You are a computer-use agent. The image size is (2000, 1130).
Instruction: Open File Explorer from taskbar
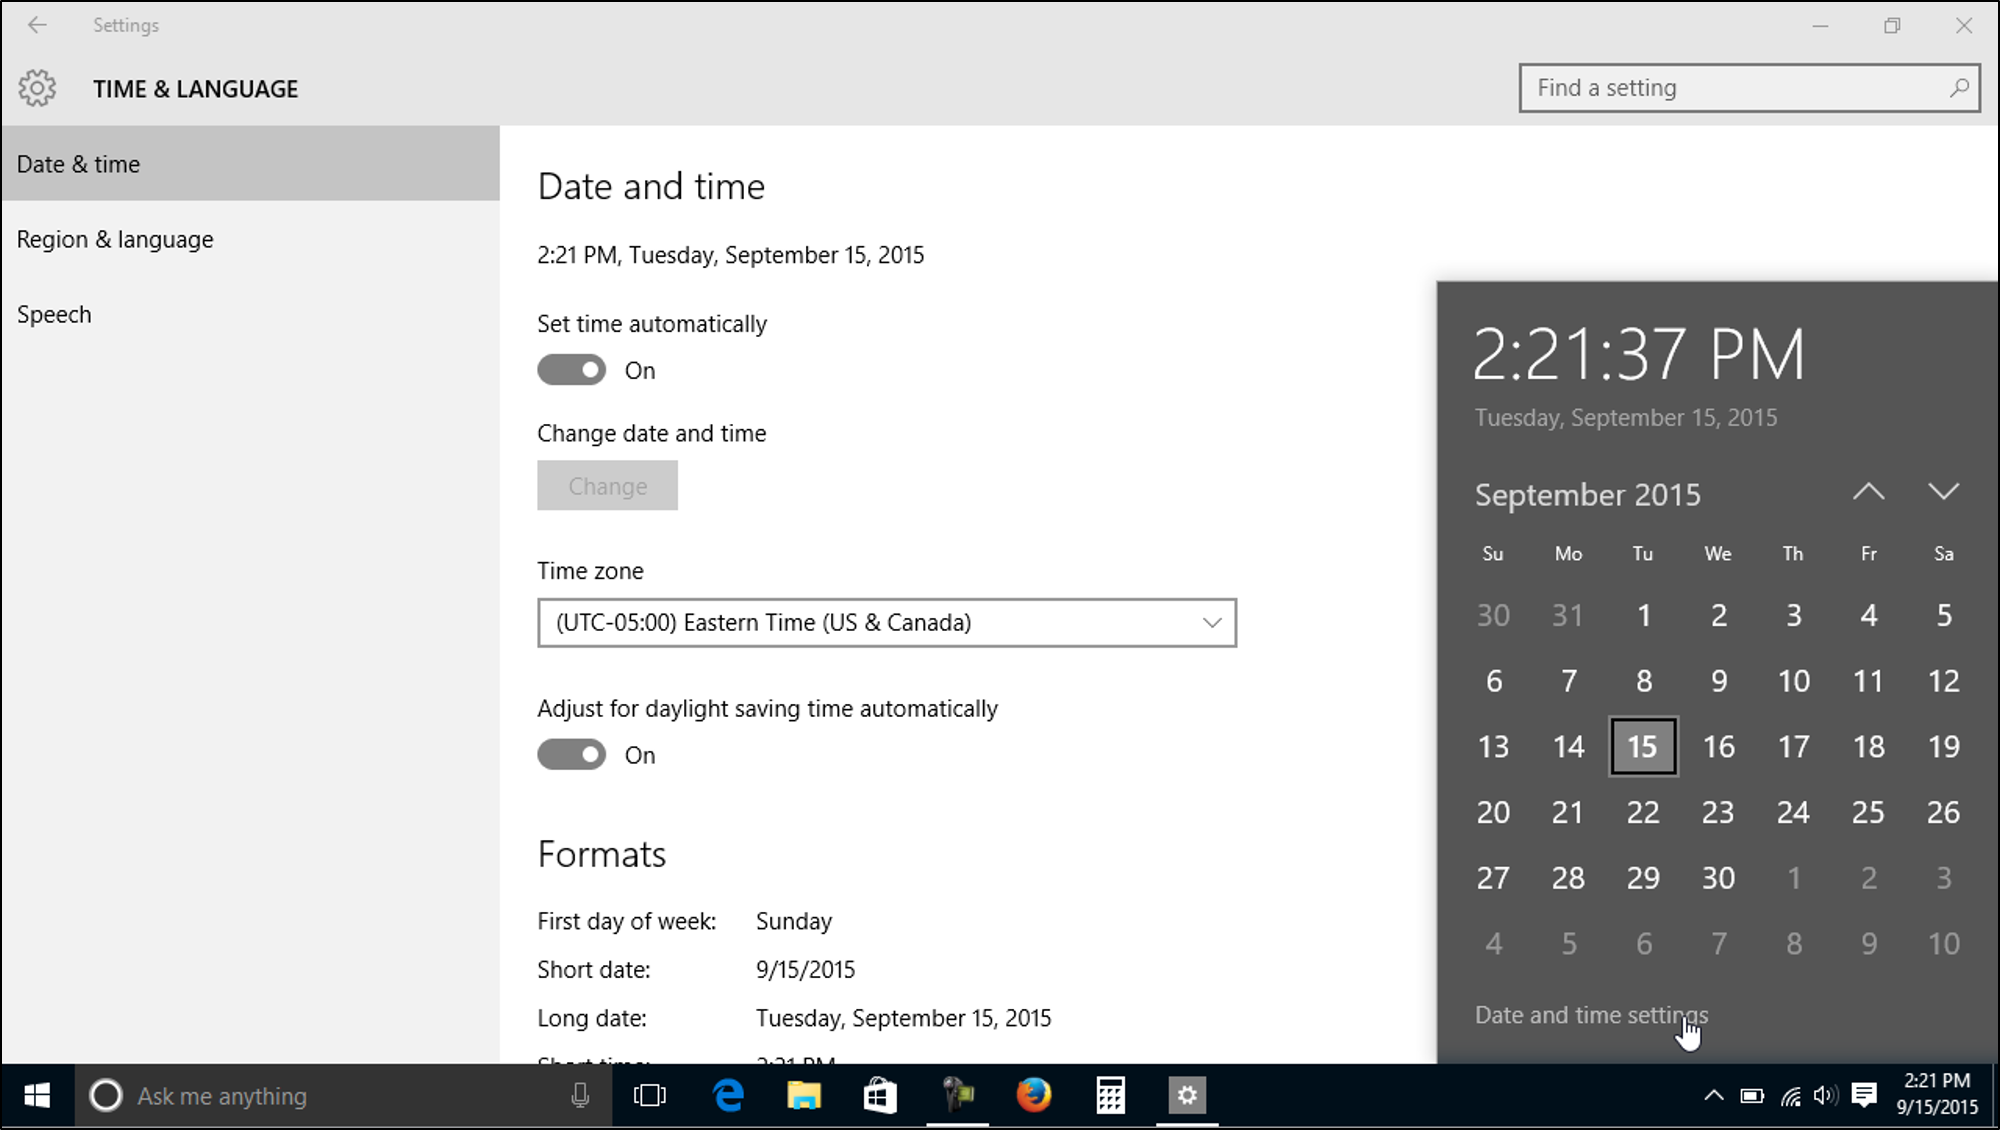804,1094
